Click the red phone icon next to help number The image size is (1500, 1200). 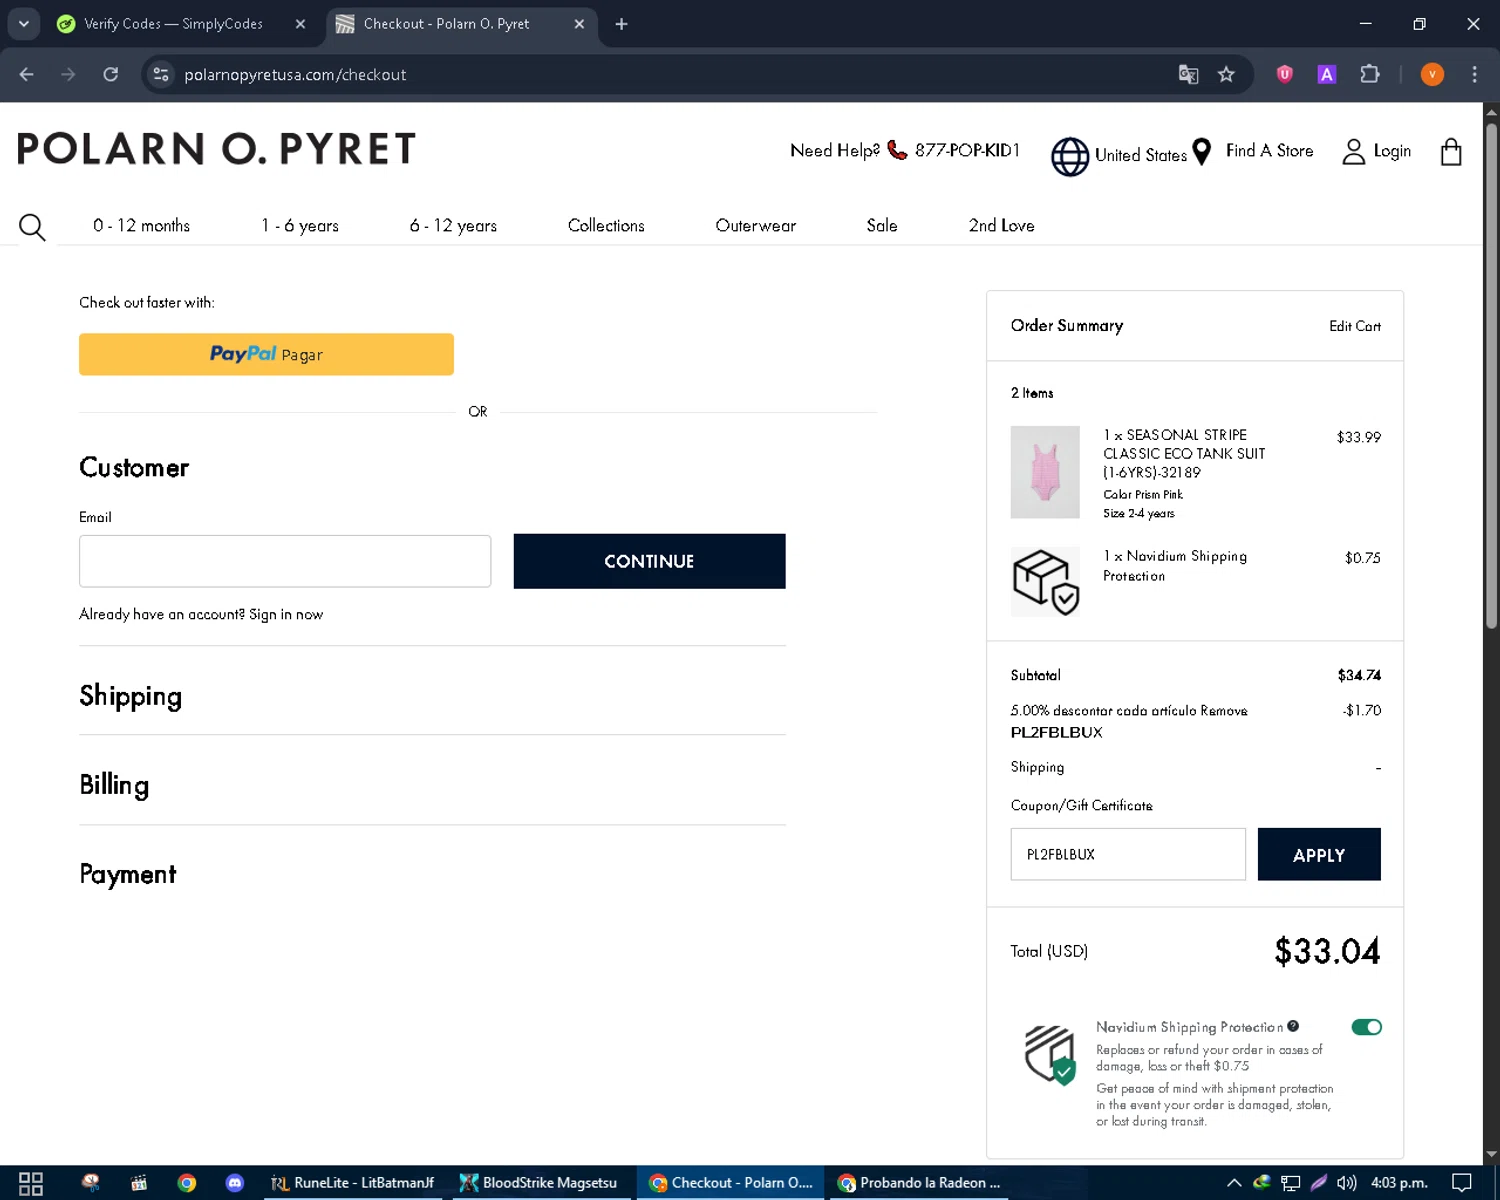(x=897, y=150)
